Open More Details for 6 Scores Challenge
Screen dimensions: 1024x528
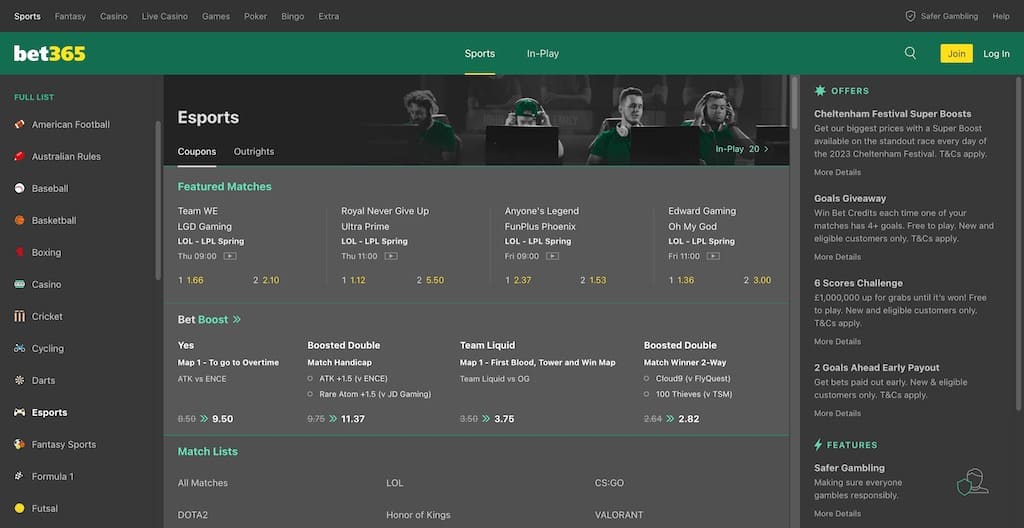[837, 342]
